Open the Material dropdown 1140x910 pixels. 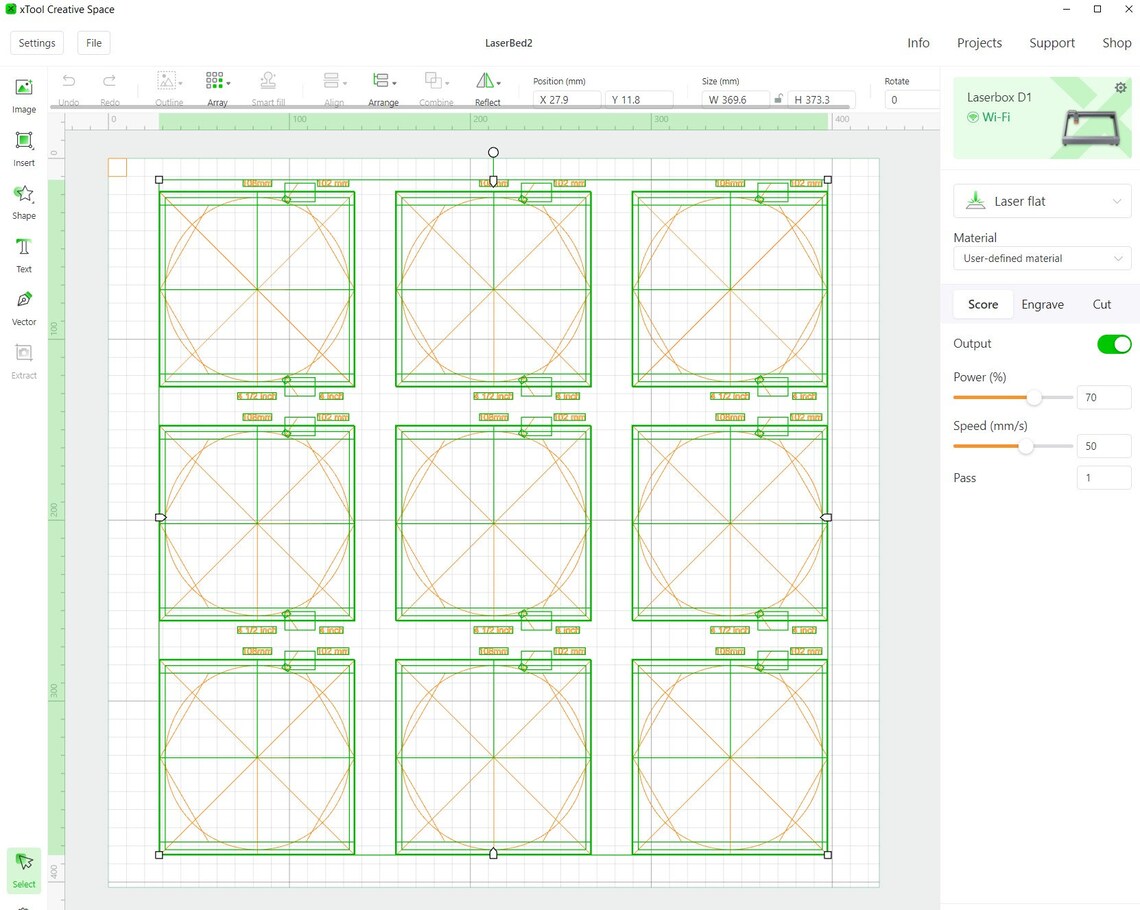click(x=1041, y=258)
